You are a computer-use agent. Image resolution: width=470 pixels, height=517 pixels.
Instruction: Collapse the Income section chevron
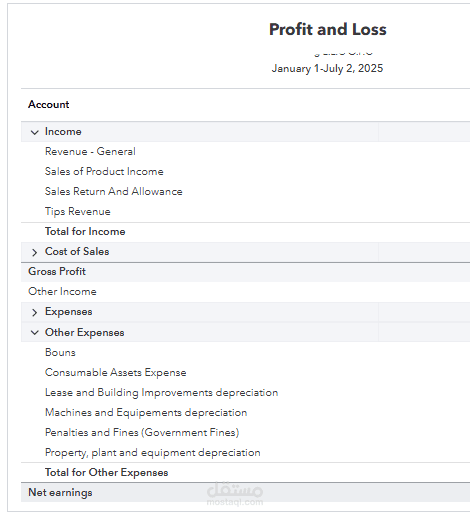click(34, 132)
